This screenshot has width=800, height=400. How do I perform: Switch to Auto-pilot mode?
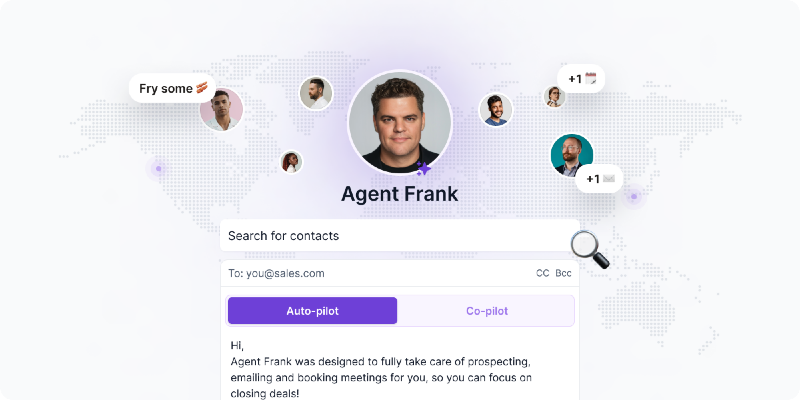click(312, 311)
